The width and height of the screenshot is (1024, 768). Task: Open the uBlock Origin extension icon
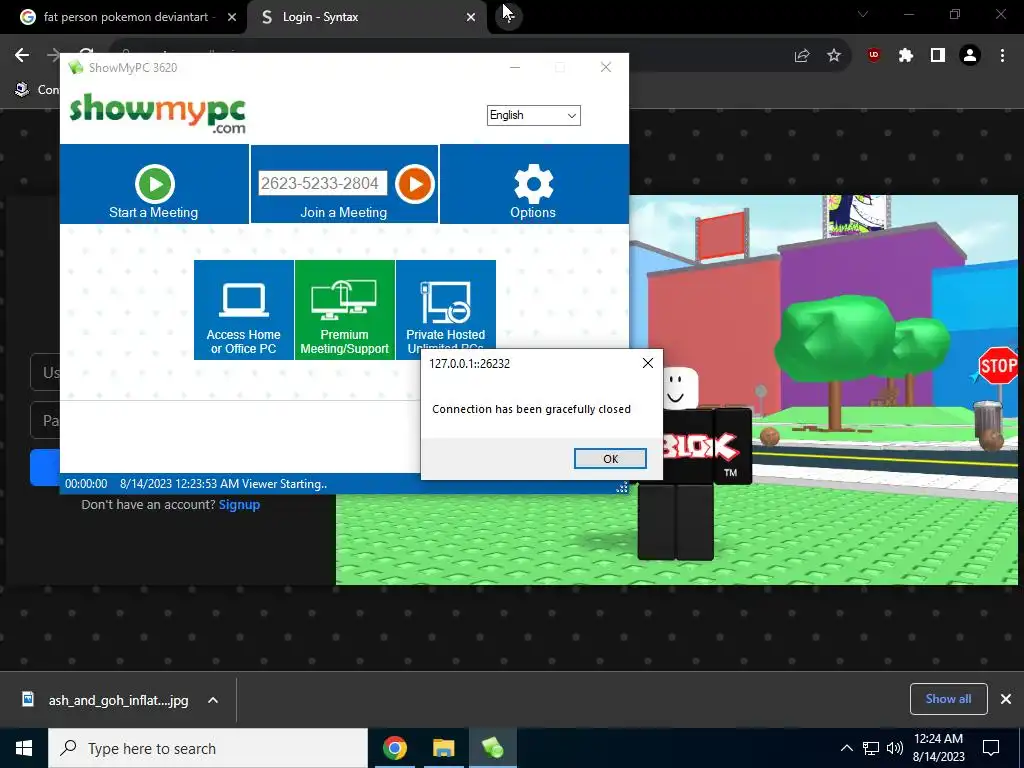pyautogui.click(x=874, y=55)
